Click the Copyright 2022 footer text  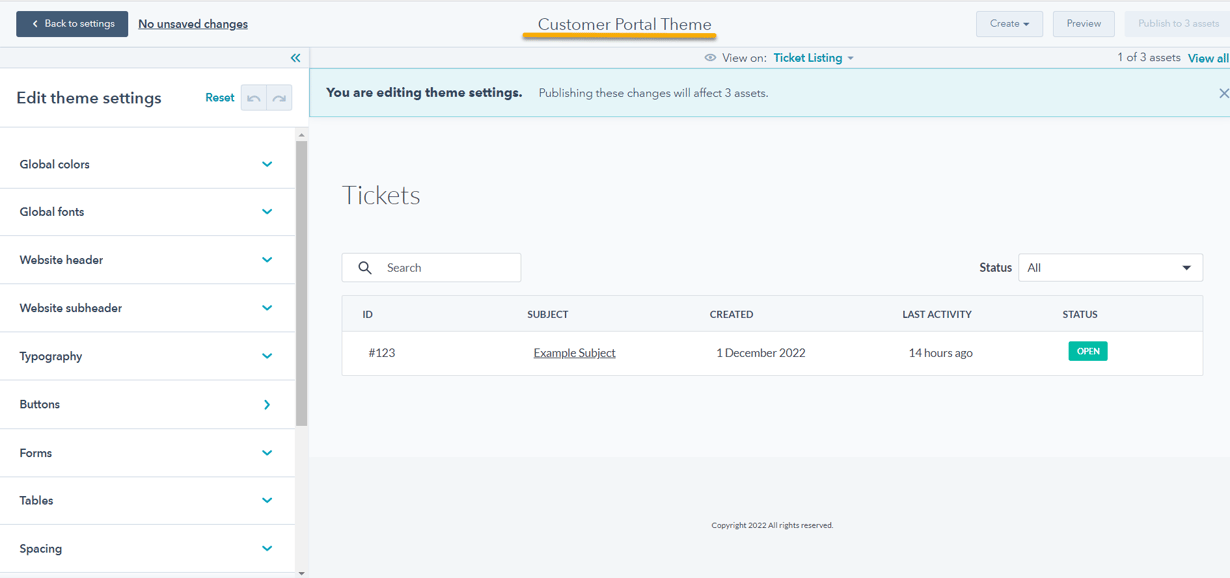[x=772, y=525]
